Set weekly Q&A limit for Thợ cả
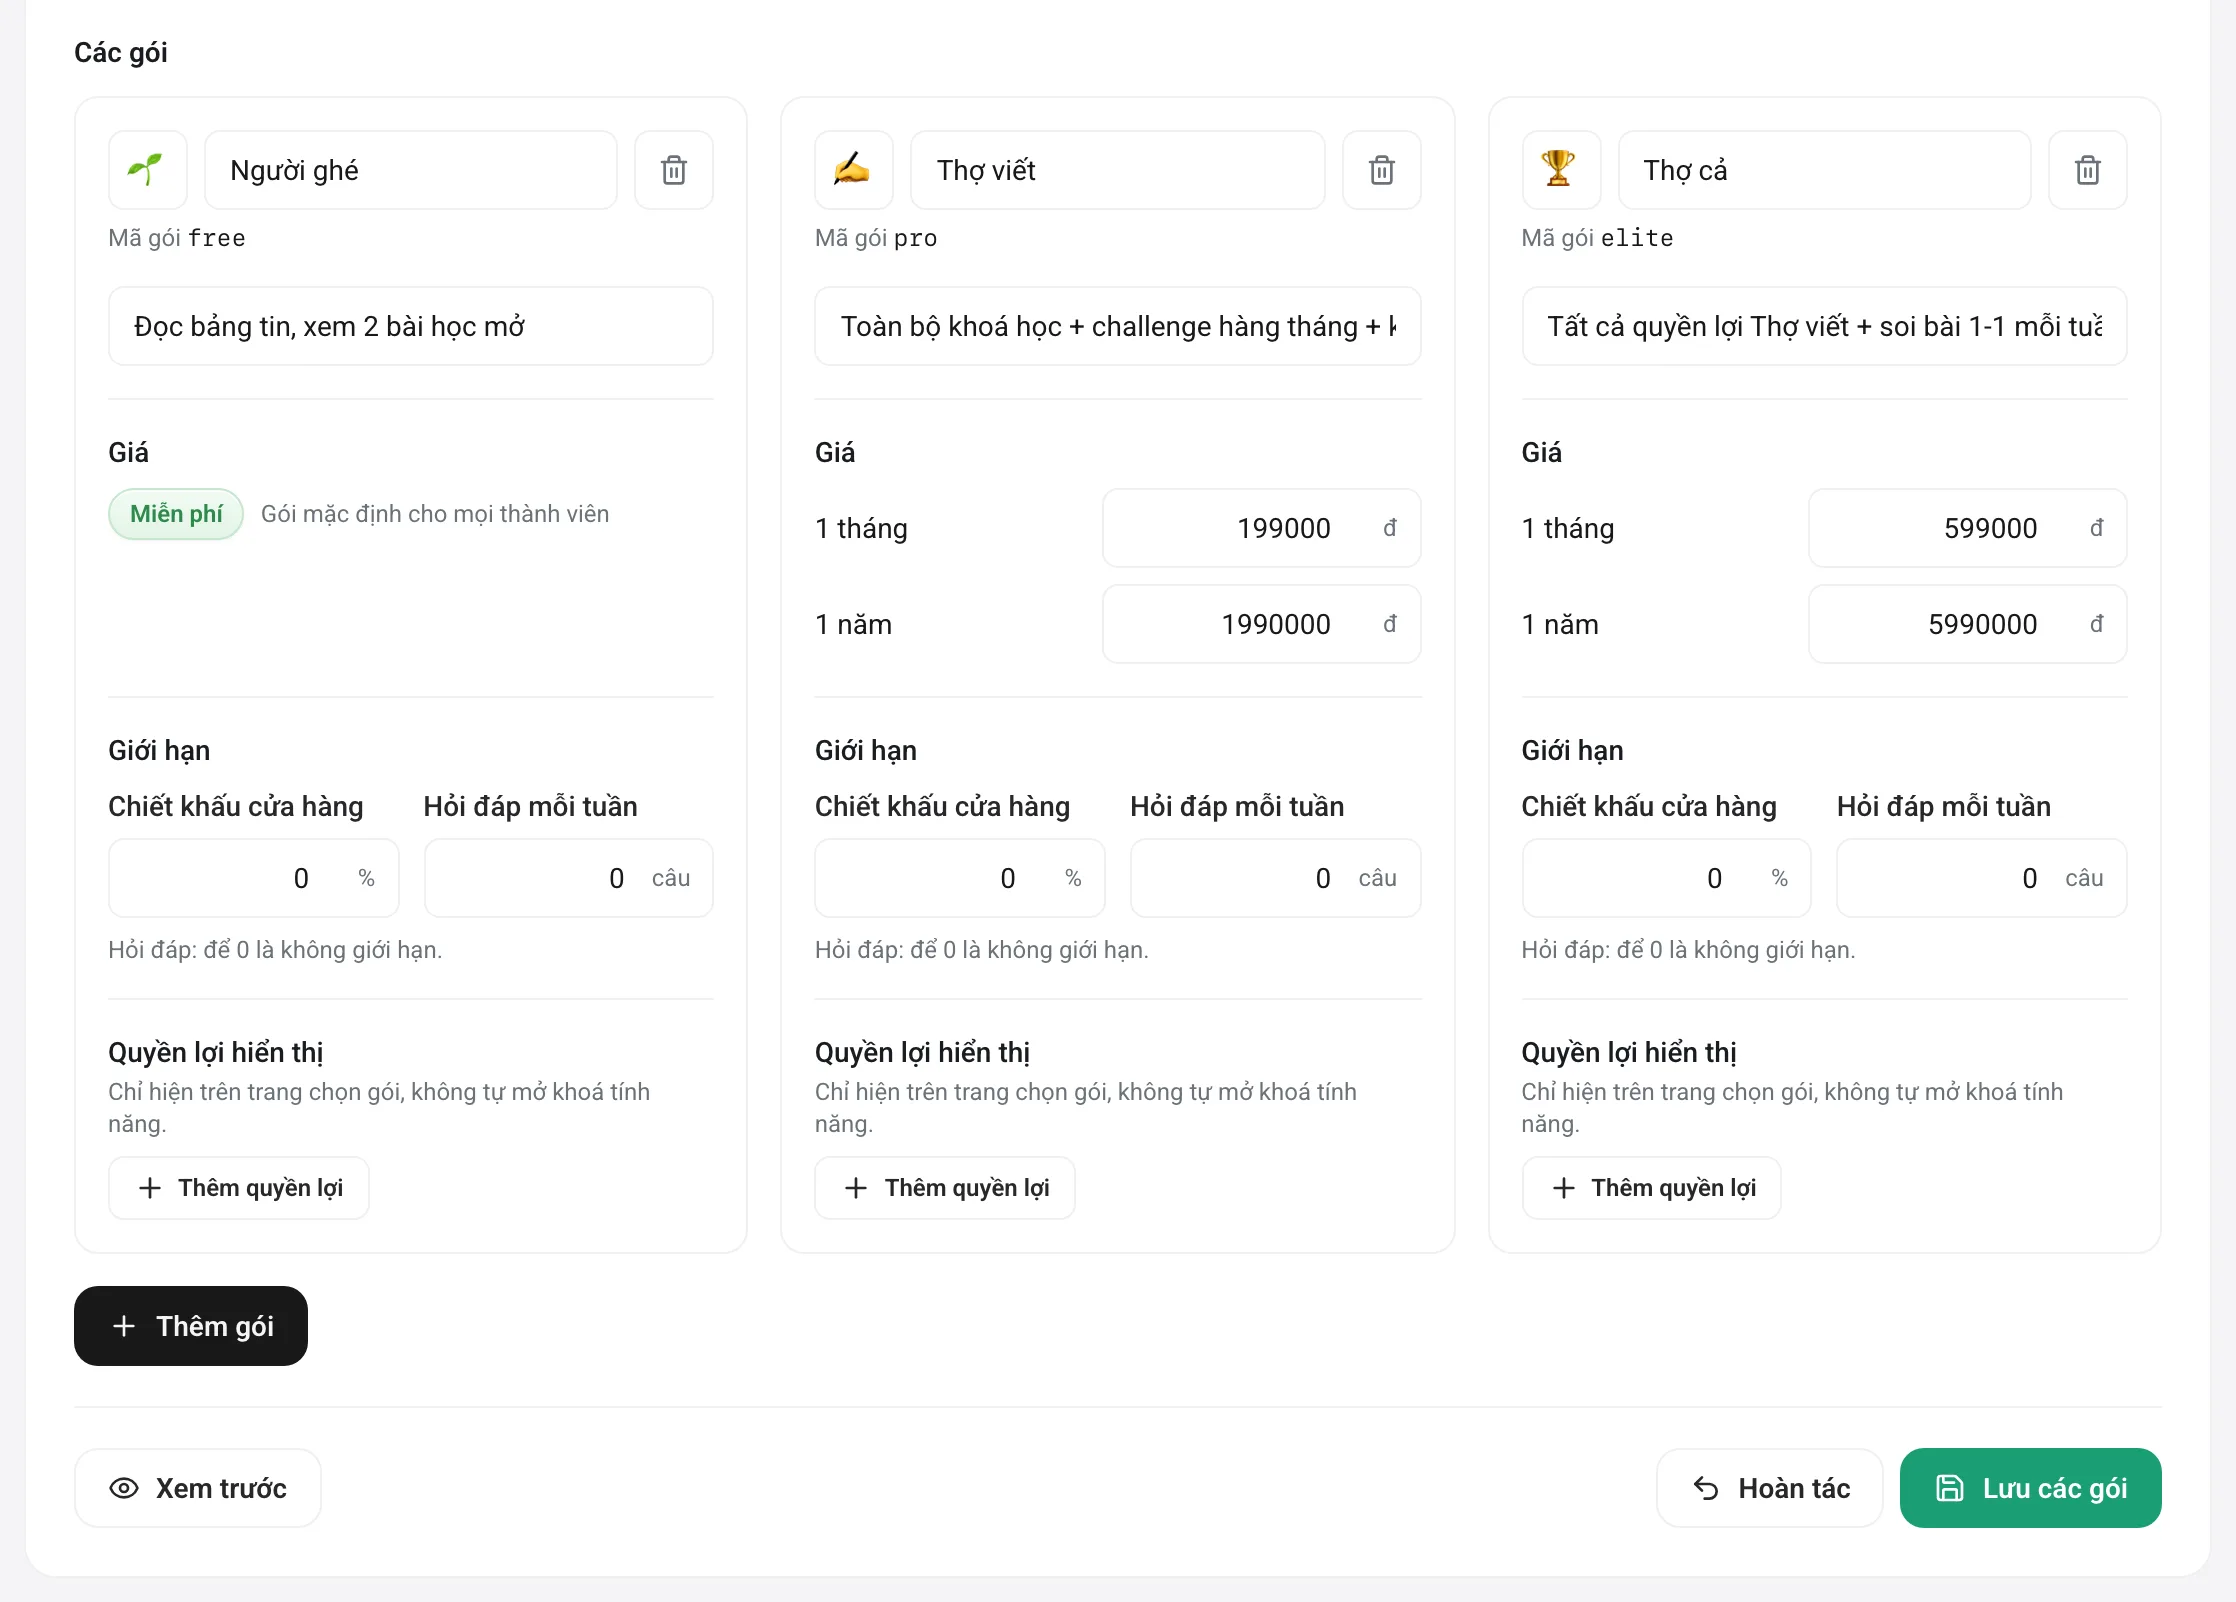Viewport: 2236px width, 1602px height. coord(1981,878)
